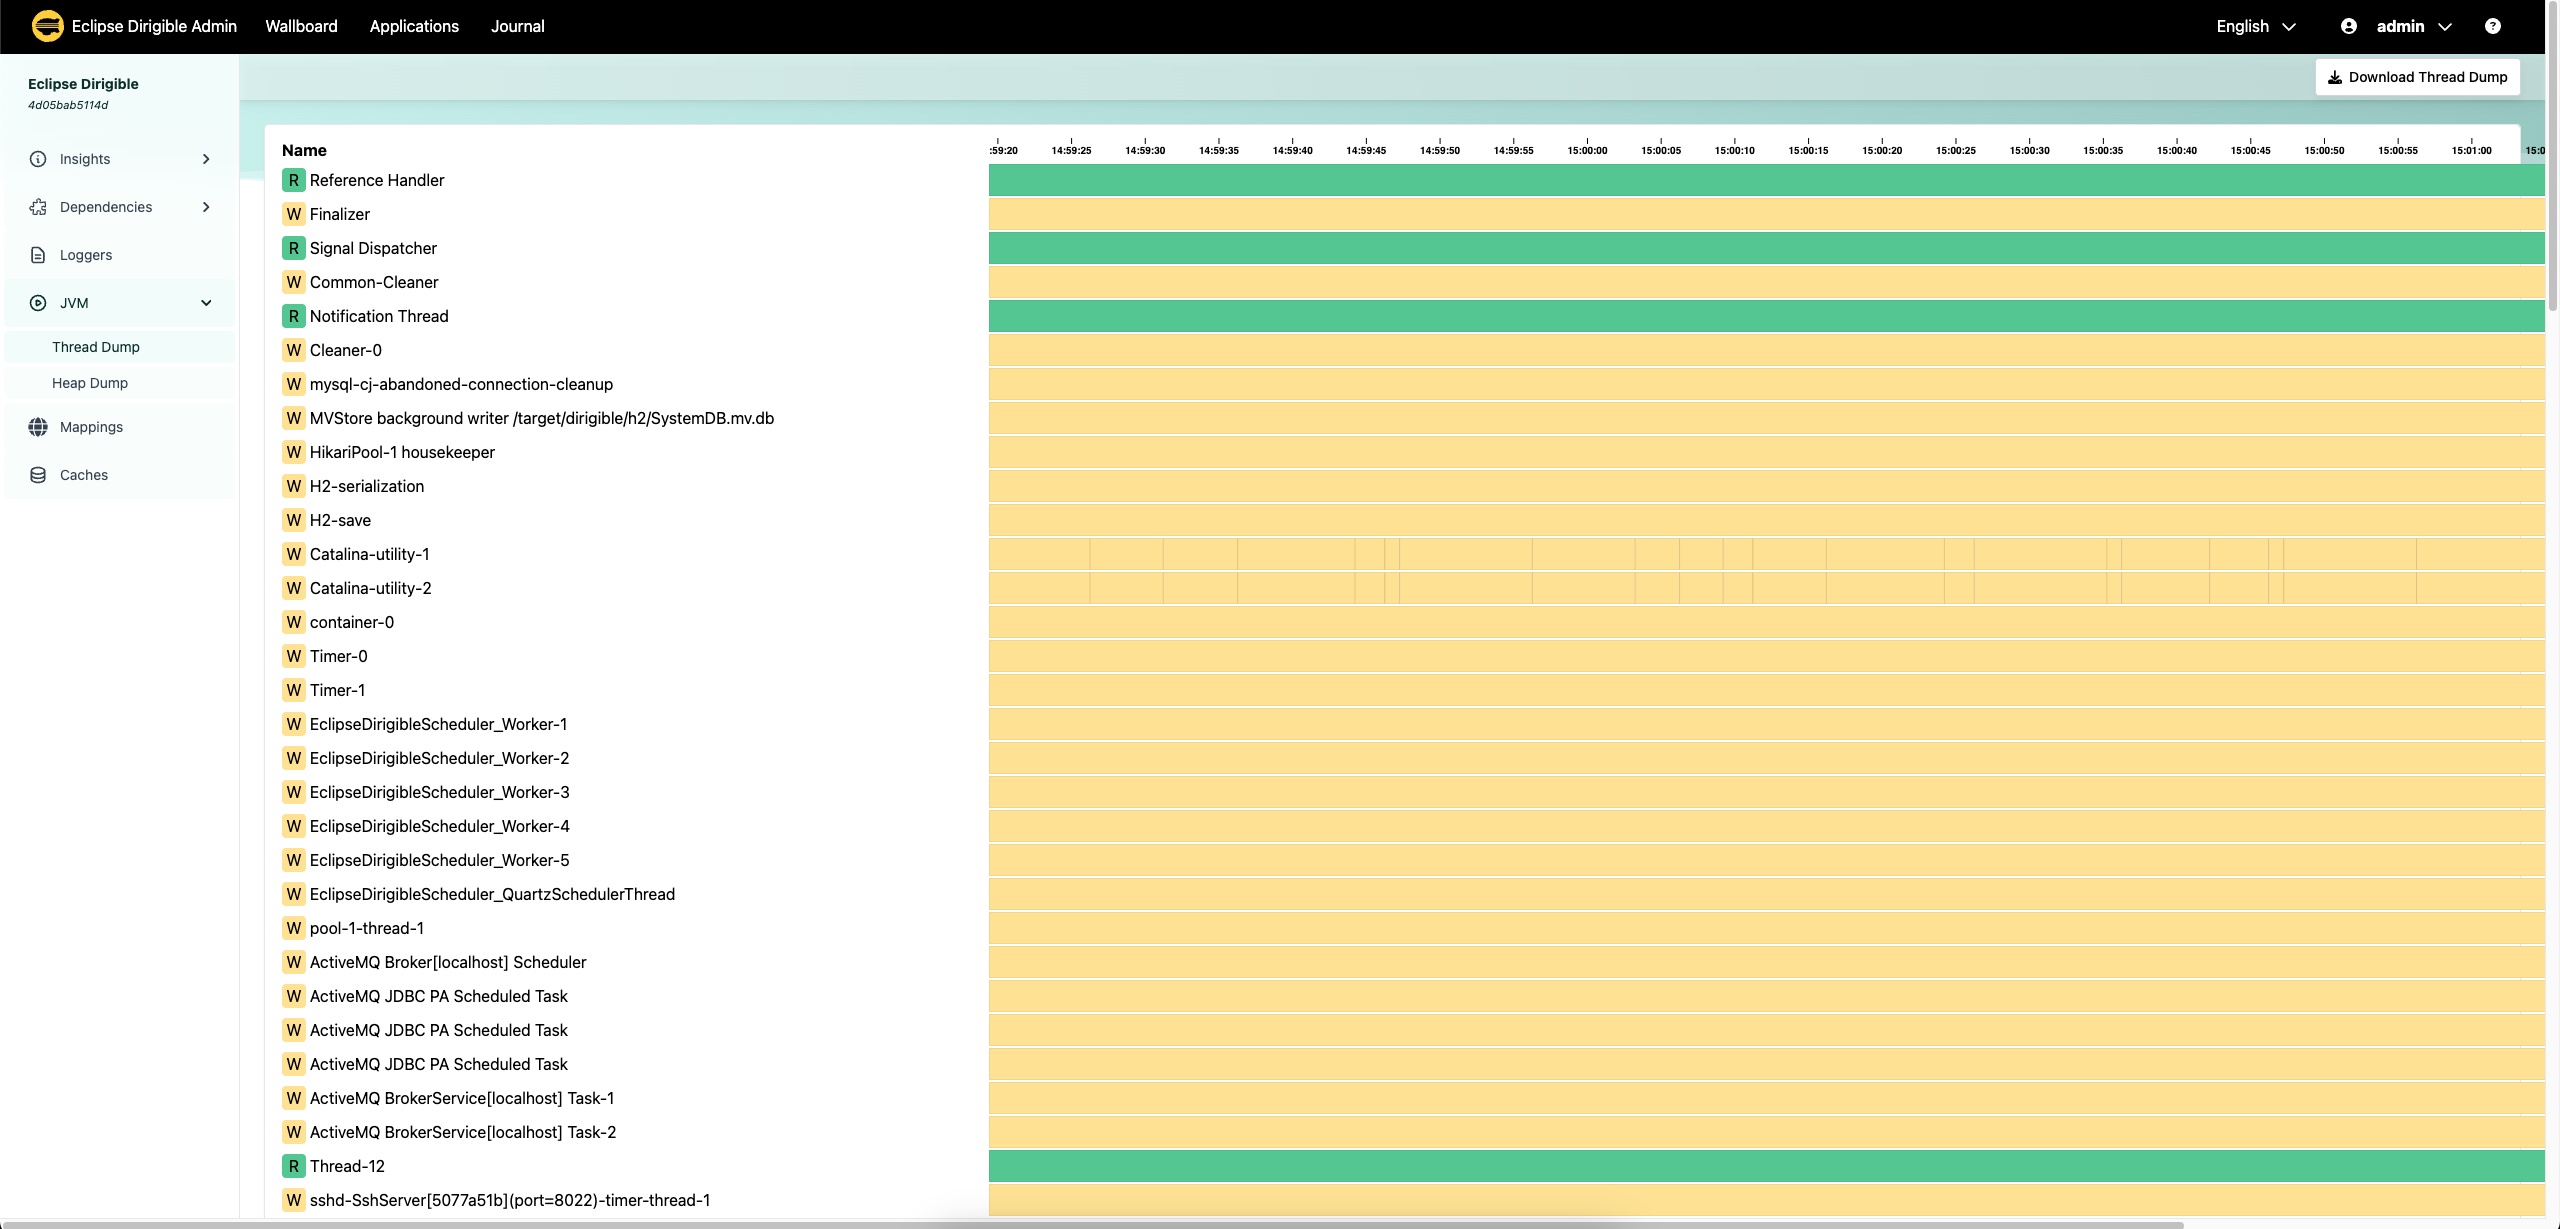The image size is (2560, 1229).
Task: Click the Name column header
Action: coord(304,150)
